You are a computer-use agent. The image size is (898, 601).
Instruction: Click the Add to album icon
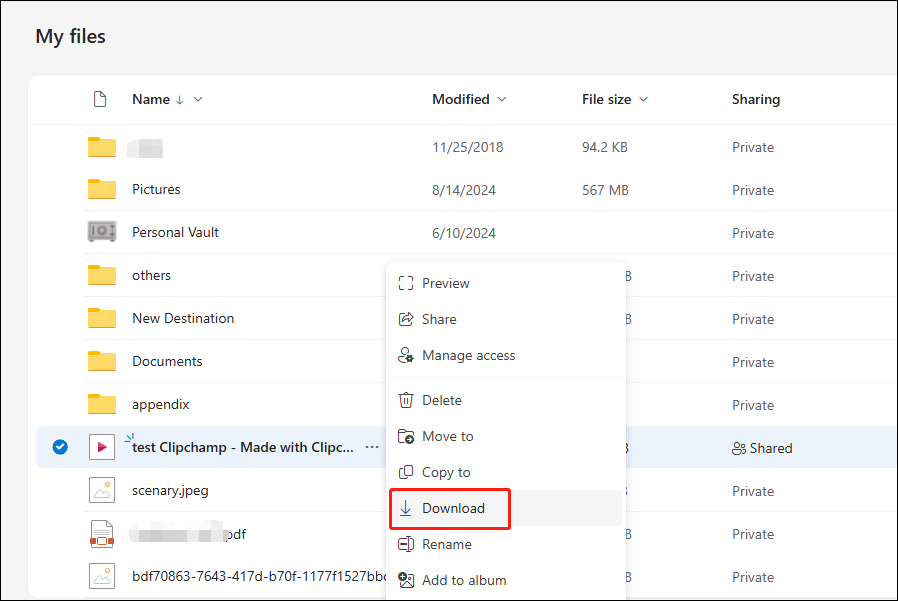pos(406,580)
